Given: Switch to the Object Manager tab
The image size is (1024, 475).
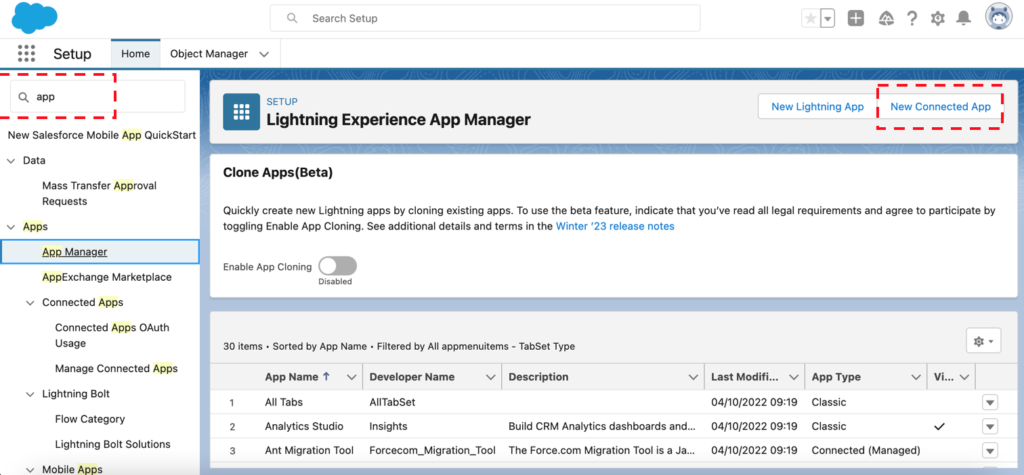Looking at the screenshot, I should pos(209,54).
